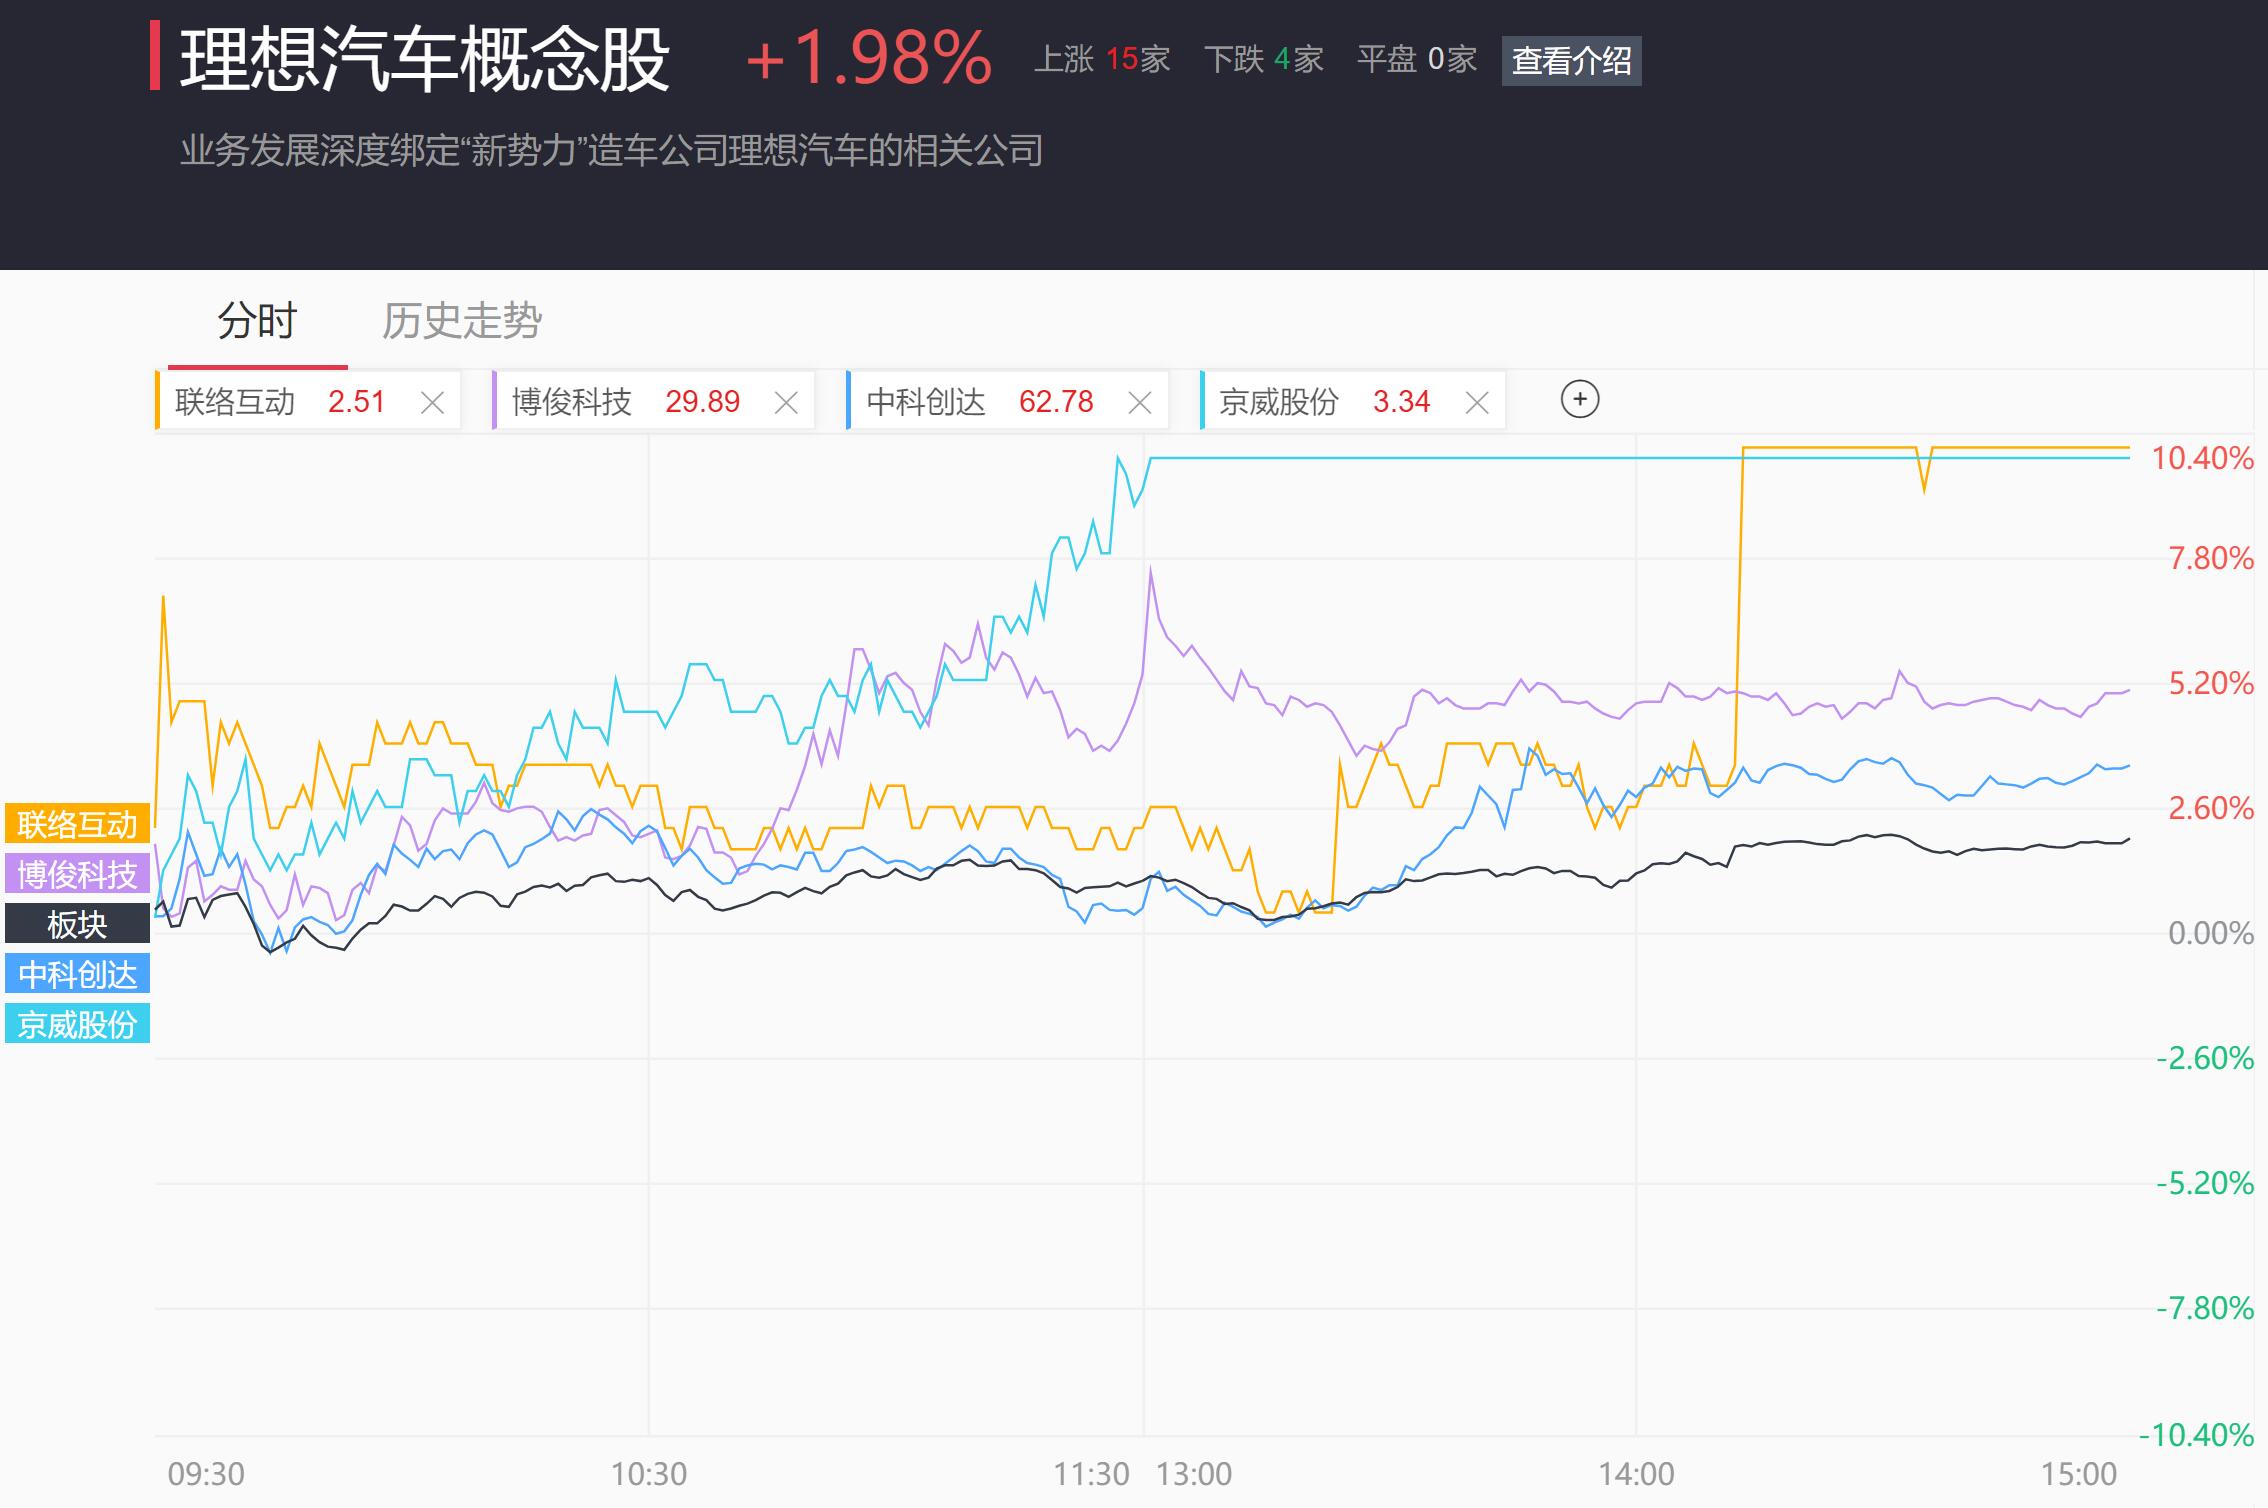Remove 京威股份 with its X icon
Screen dimensions: 2268x1508
pyautogui.click(x=1477, y=403)
